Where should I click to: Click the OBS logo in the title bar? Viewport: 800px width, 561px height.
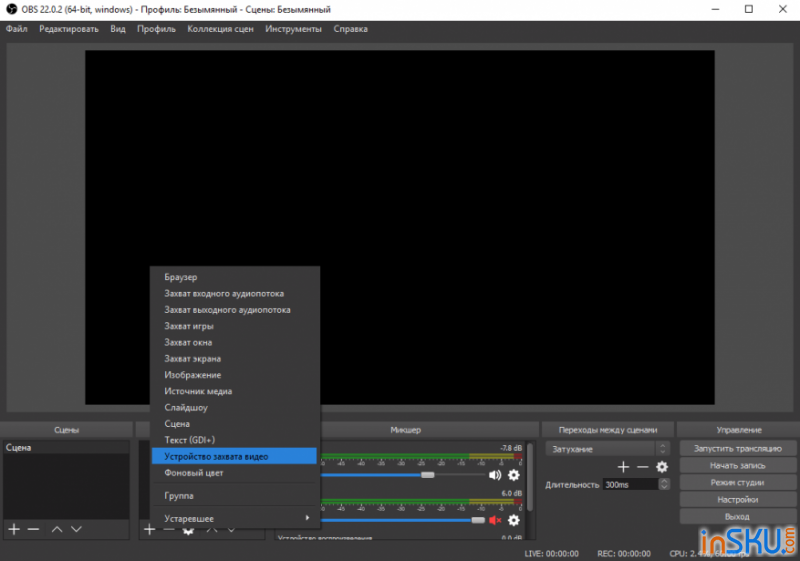click(x=11, y=9)
